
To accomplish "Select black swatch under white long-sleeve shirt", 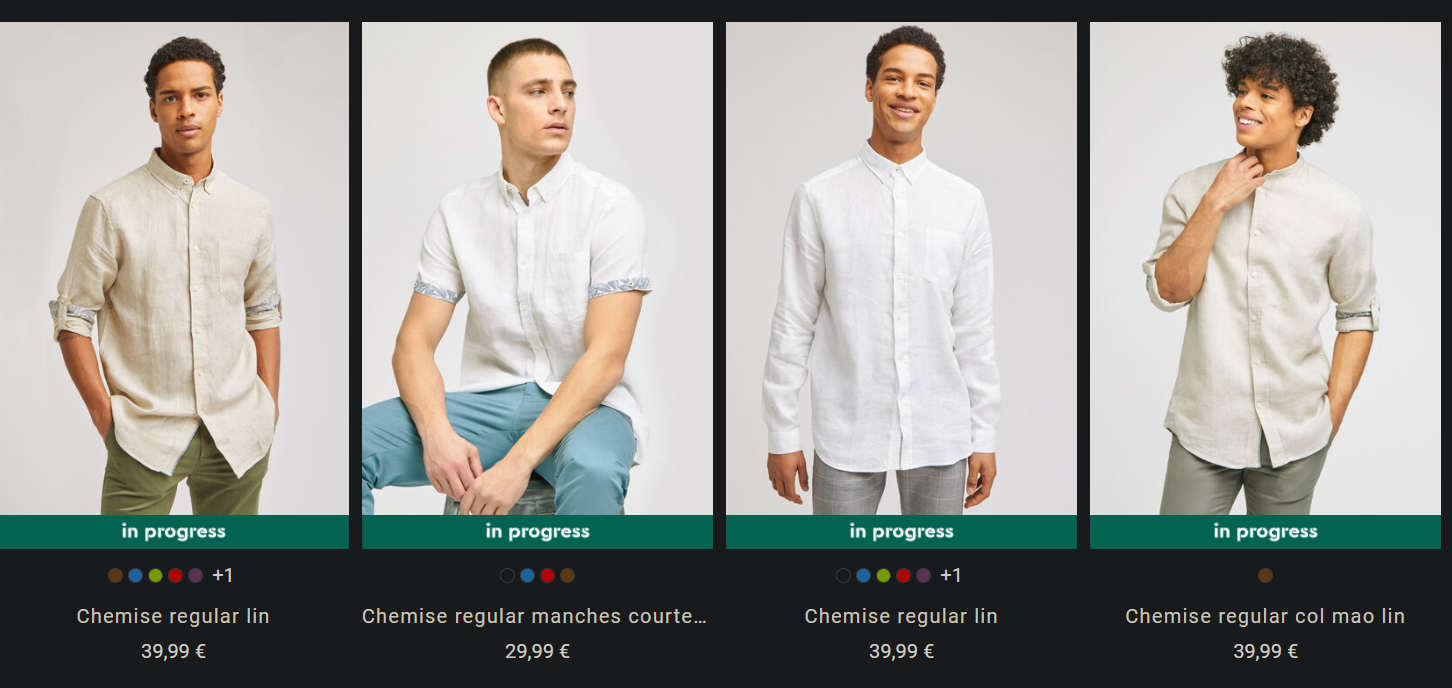I will 843,575.
